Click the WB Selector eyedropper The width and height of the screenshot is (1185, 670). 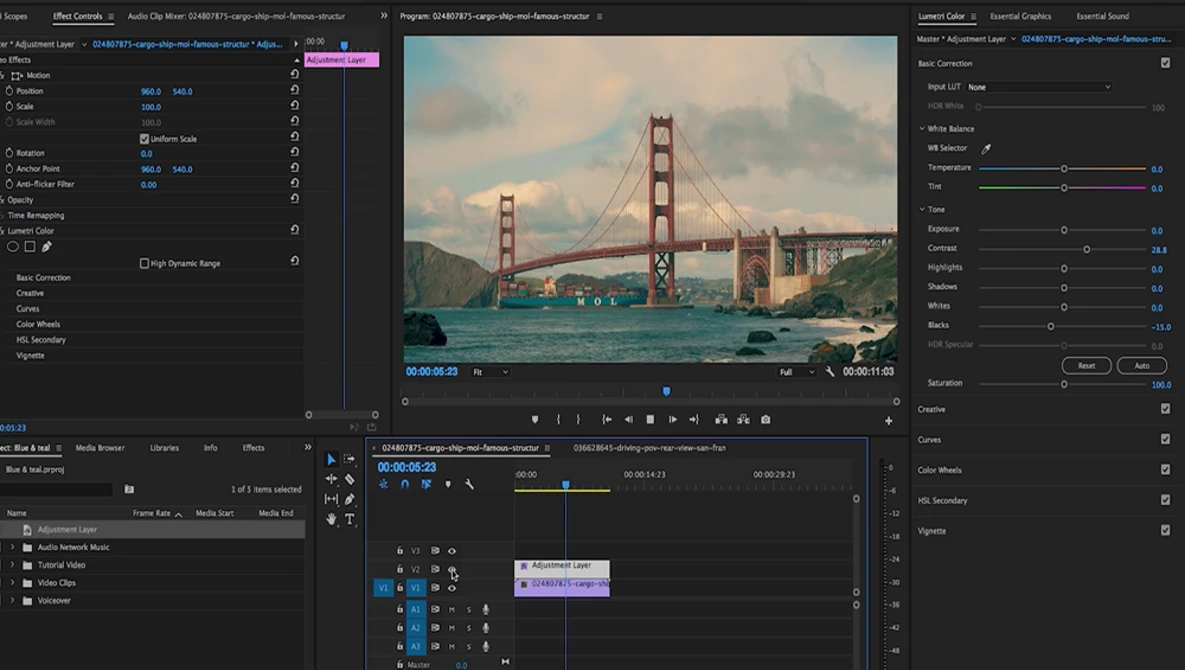(x=986, y=149)
